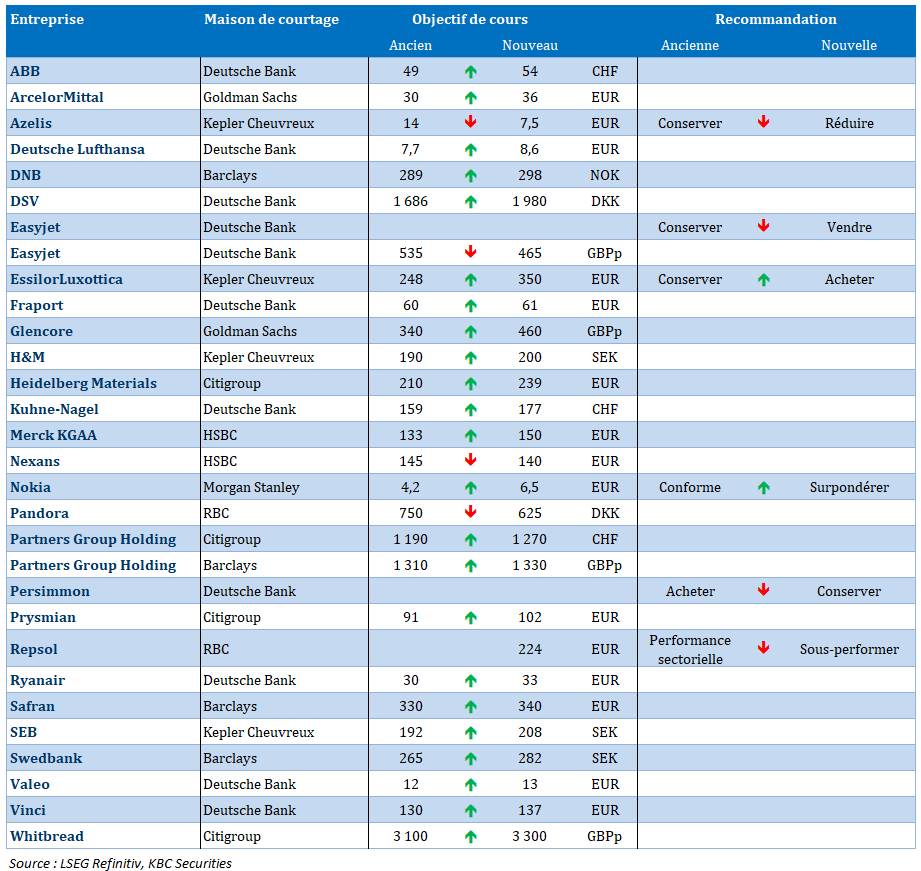Screen dimensions: 921x871
Task: Click the red down arrow in Easyjet 535 row
Action: tap(470, 253)
